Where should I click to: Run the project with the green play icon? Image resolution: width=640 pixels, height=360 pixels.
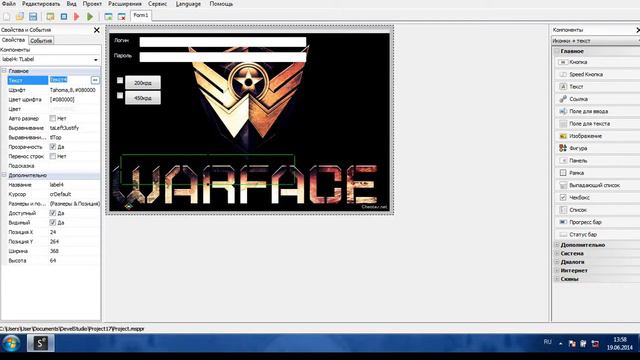point(90,17)
